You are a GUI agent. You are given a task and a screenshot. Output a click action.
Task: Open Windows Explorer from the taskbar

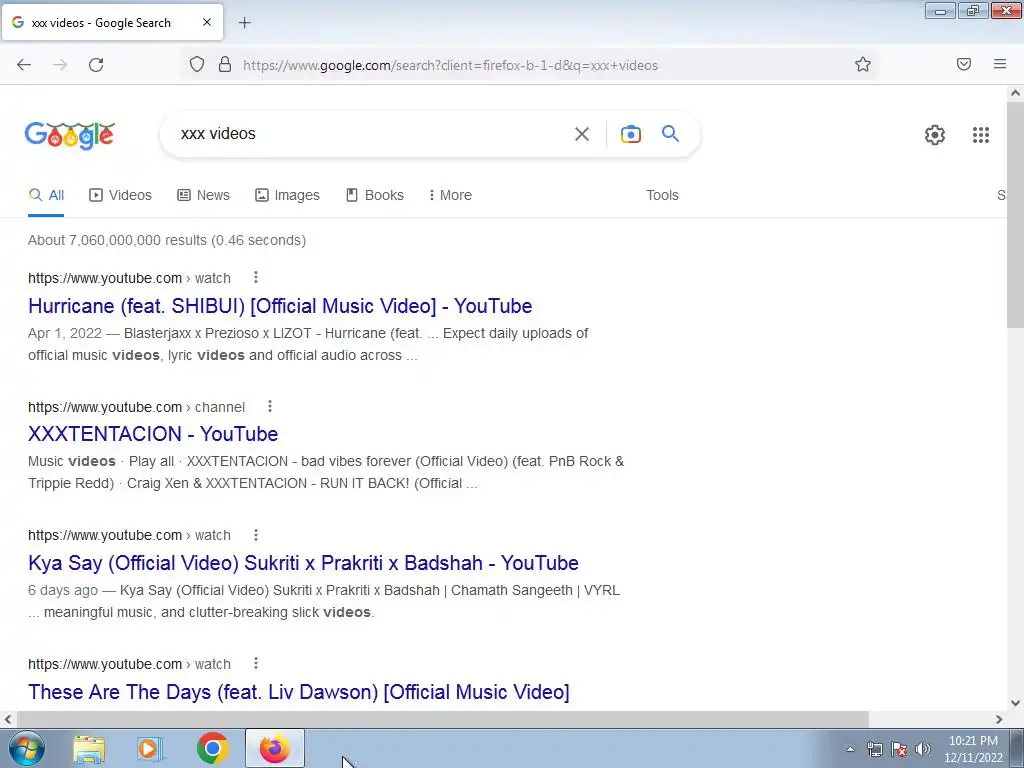[x=89, y=748]
